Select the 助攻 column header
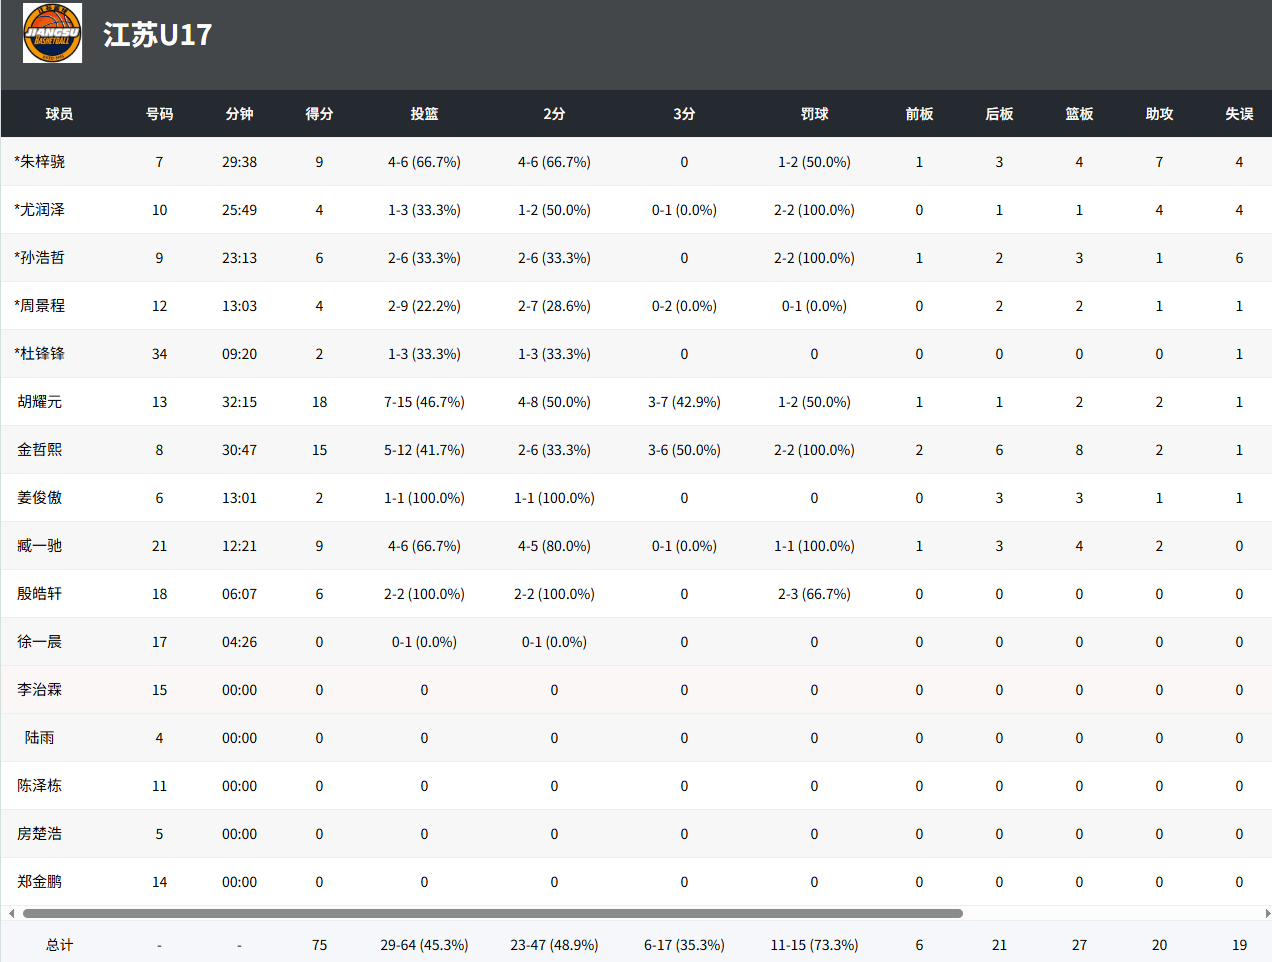Viewport: 1272px width, 962px height. [1159, 114]
